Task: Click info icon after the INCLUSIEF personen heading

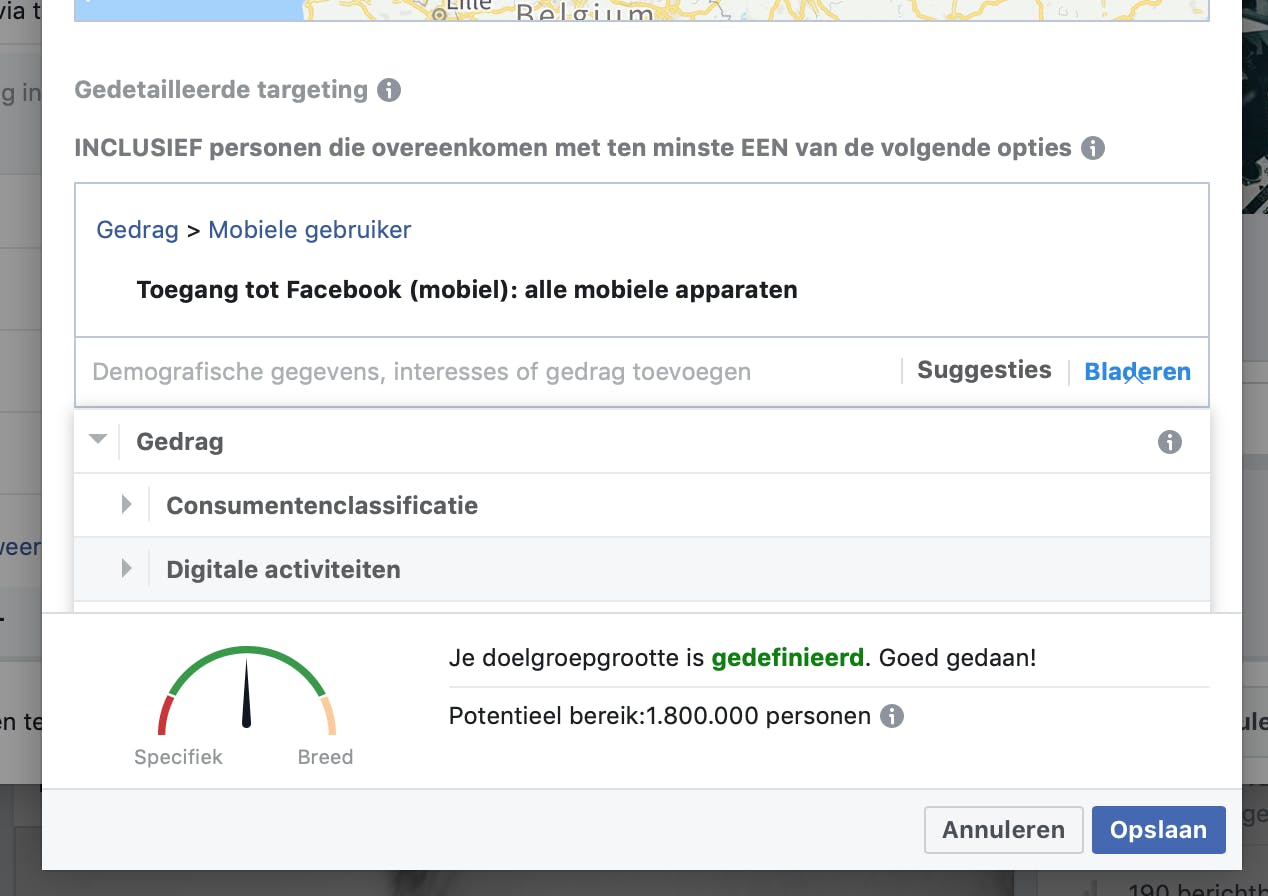Action: click(x=1093, y=149)
